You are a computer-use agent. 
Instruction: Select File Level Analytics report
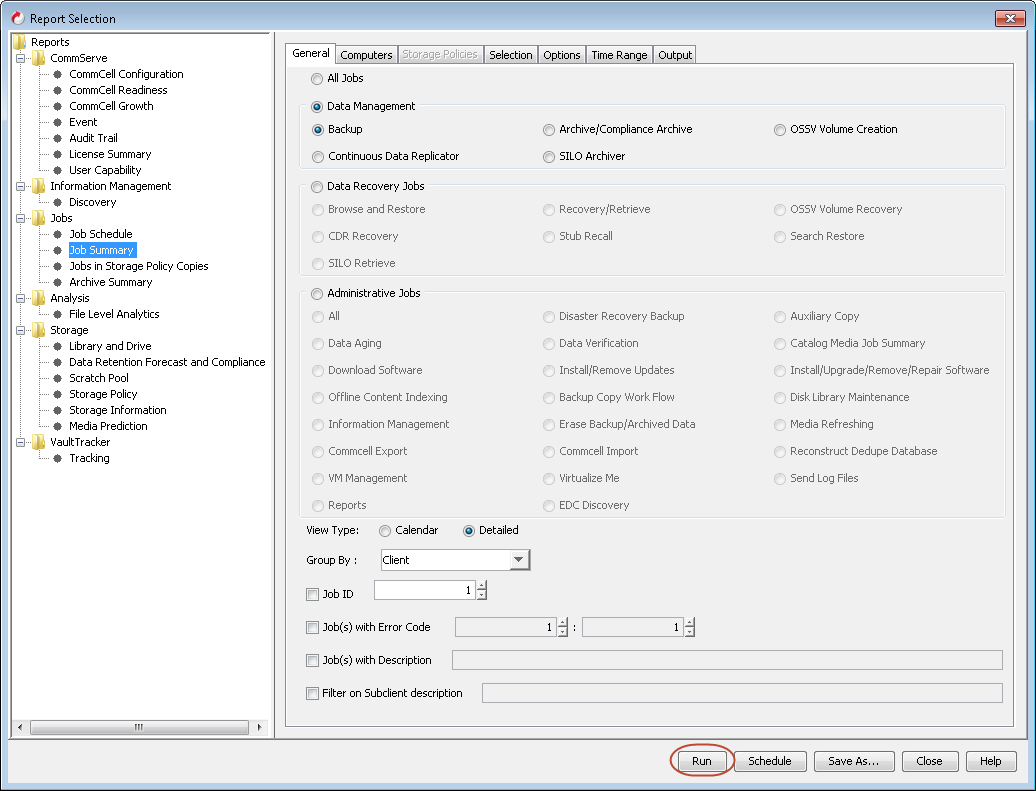click(x=114, y=314)
